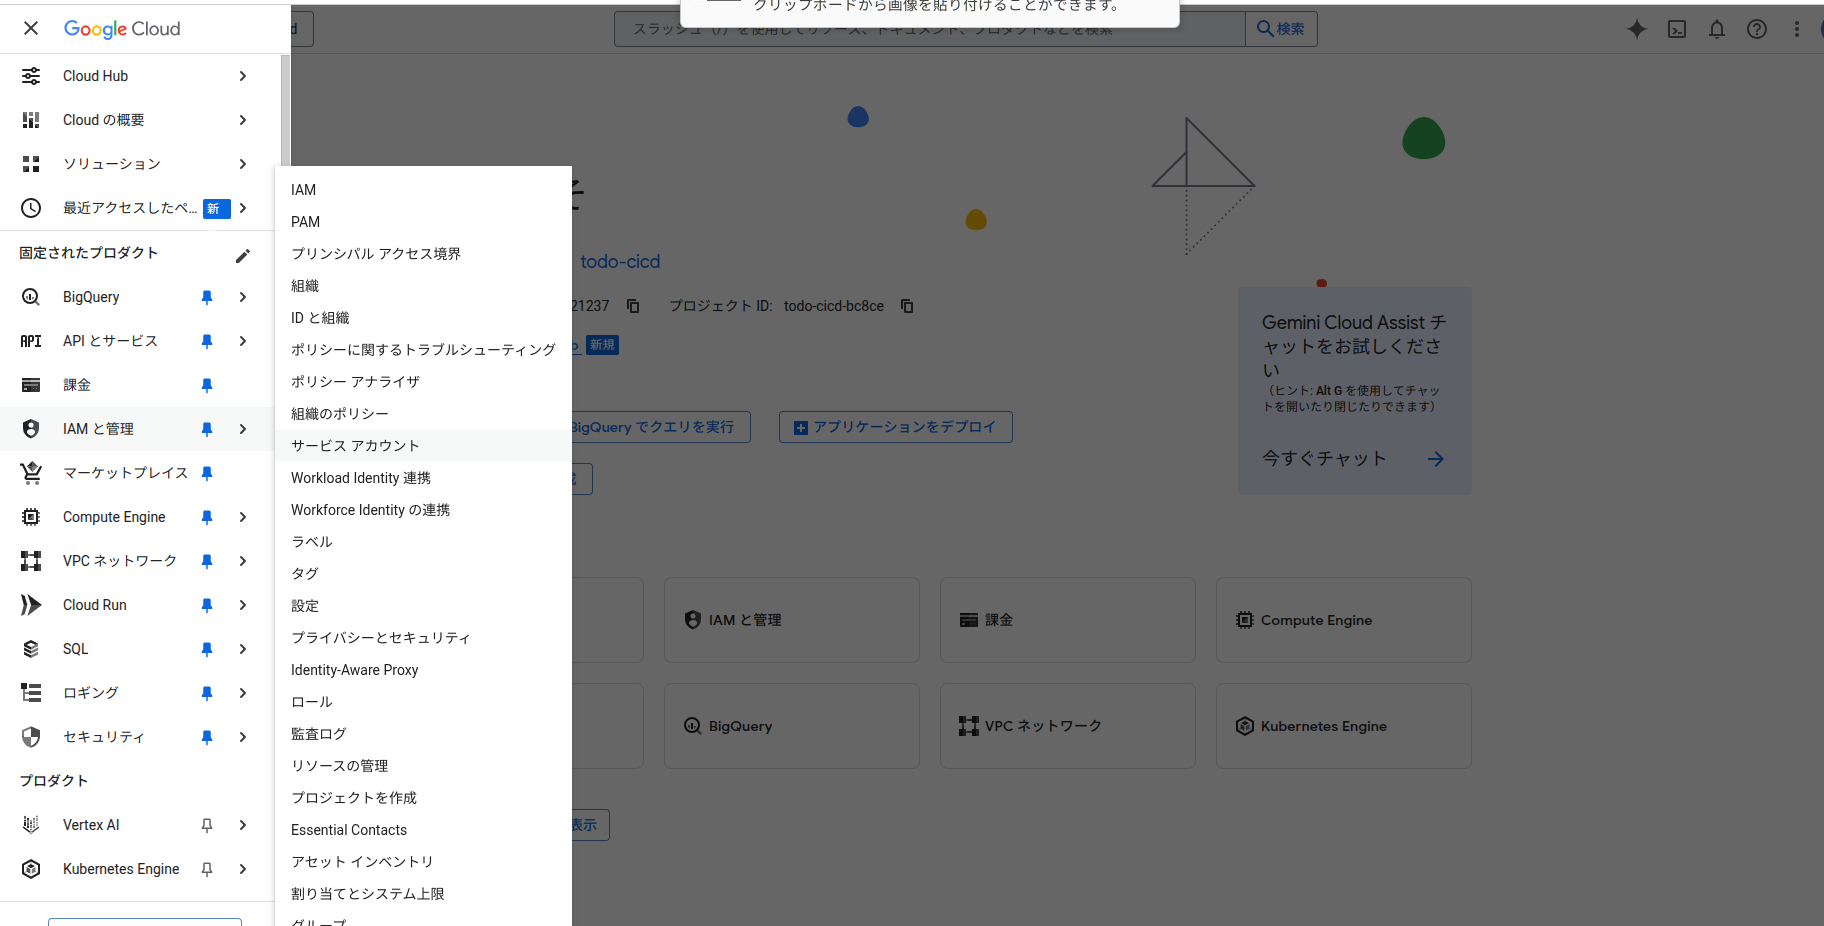Unpin Compute Engine pin
1824x926 pixels.
click(x=207, y=517)
